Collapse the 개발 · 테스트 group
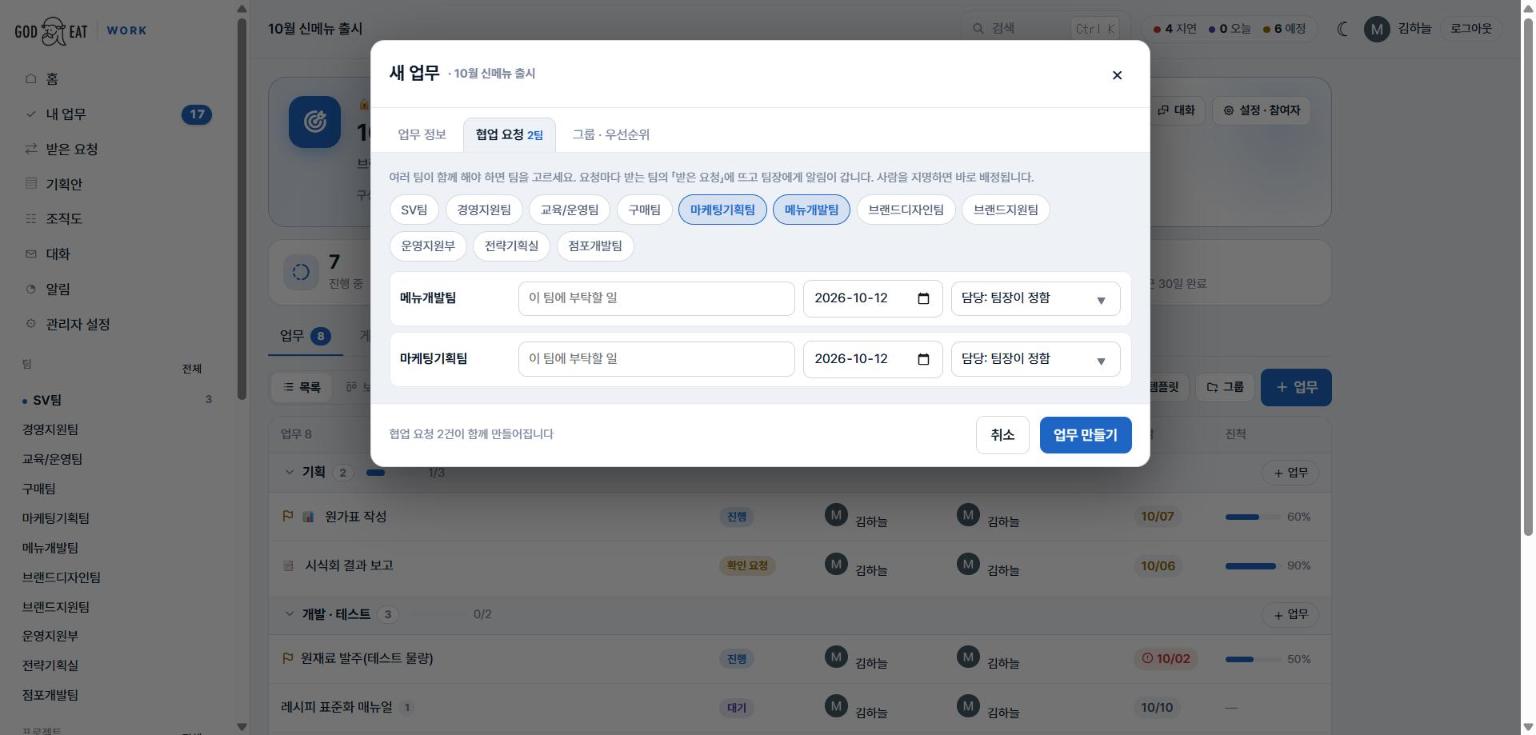 click(290, 614)
